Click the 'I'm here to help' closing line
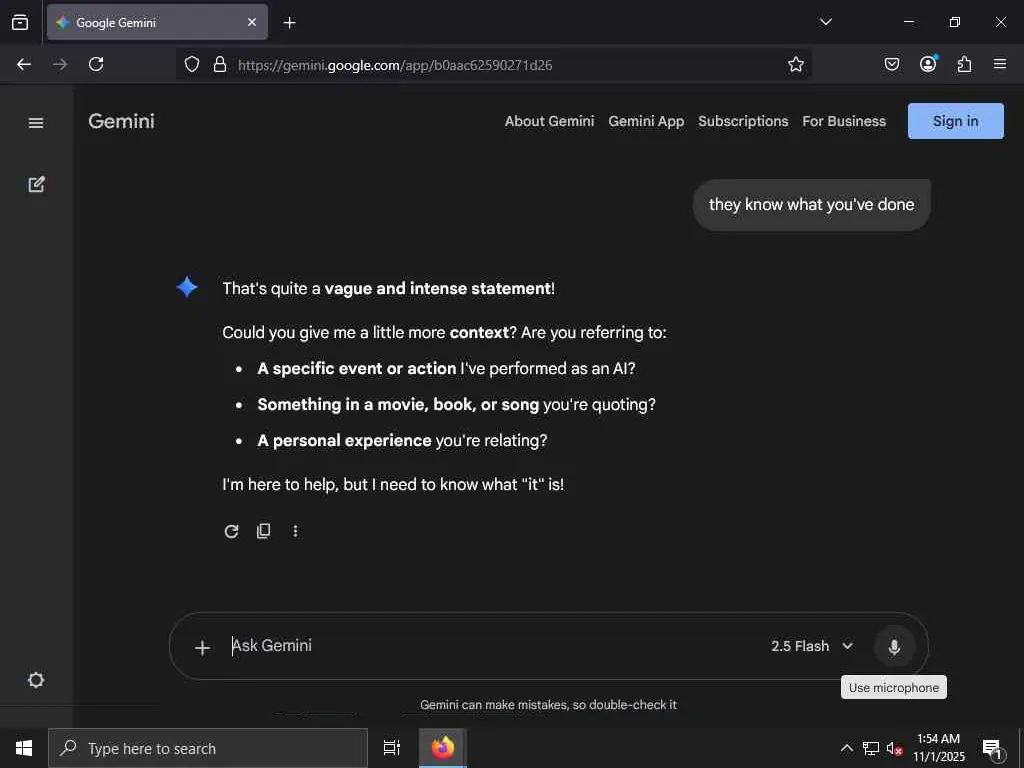 392,485
